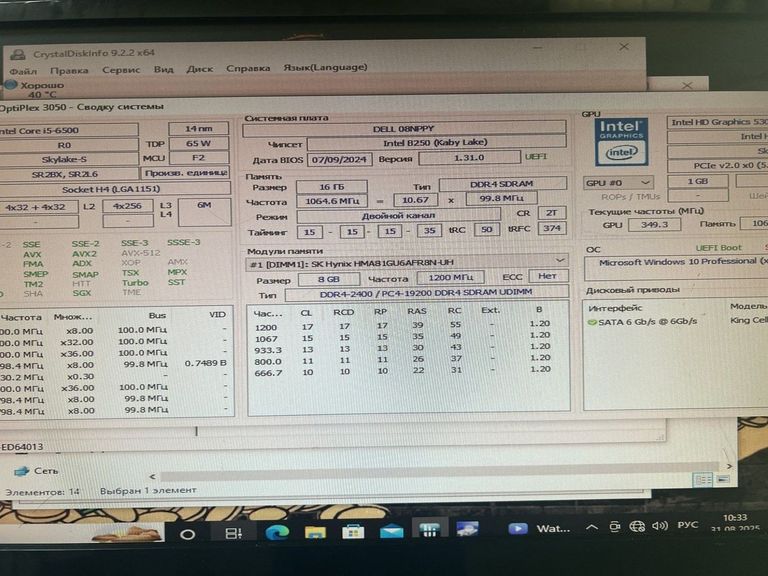
Task: Click the UEFI Boot label
Action: click(x=719, y=248)
